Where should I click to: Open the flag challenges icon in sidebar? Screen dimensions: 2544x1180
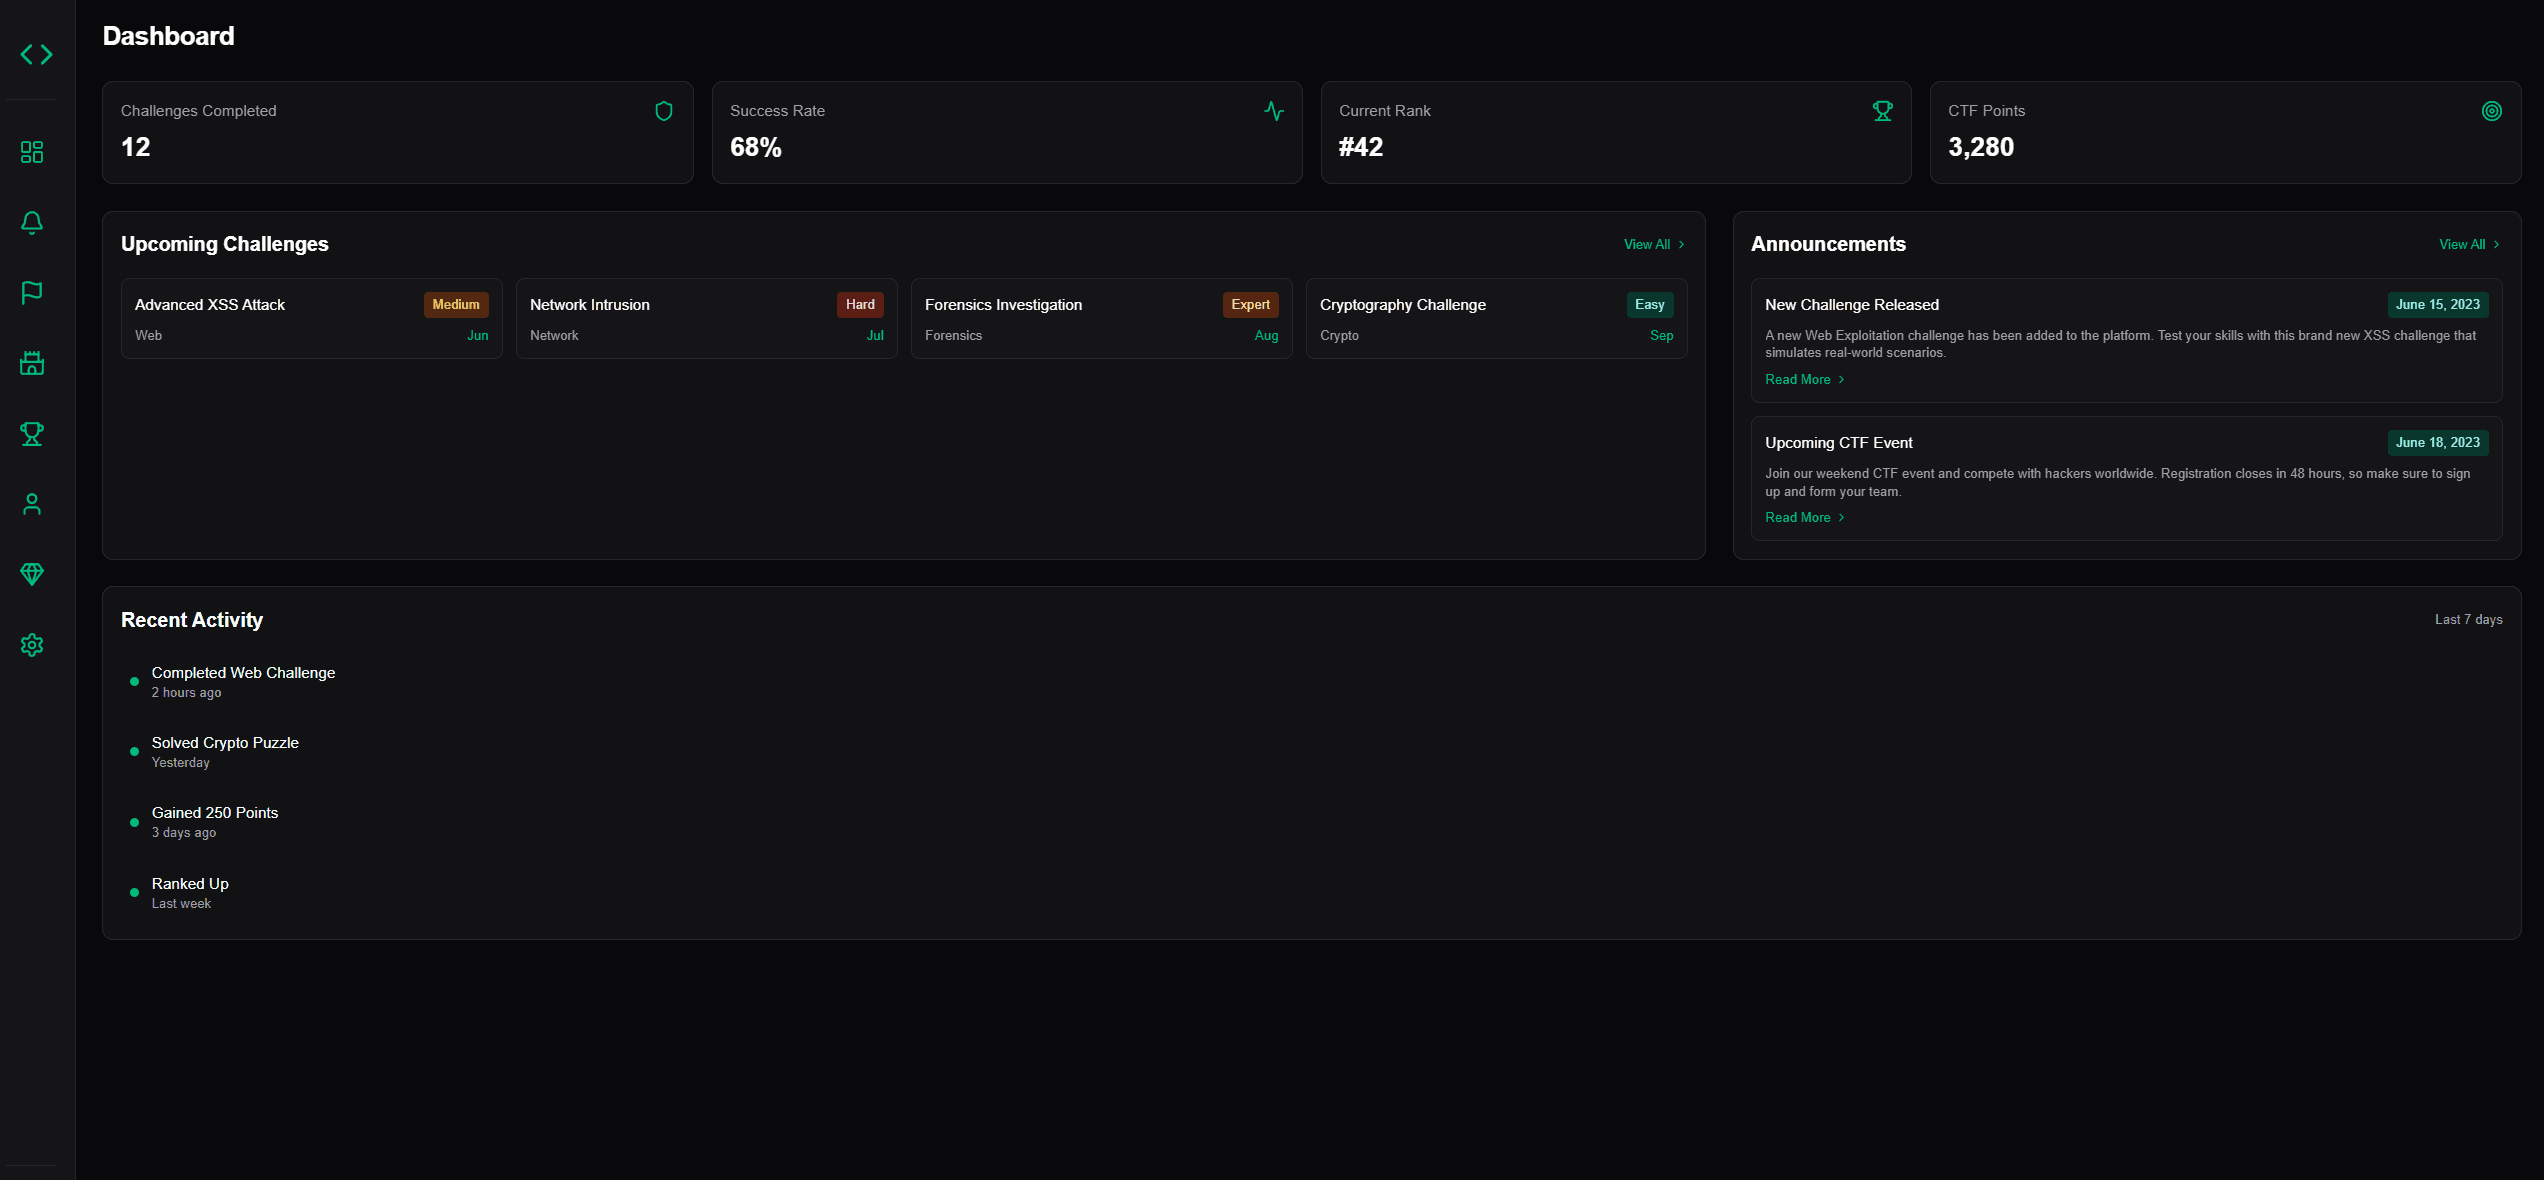(32, 292)
